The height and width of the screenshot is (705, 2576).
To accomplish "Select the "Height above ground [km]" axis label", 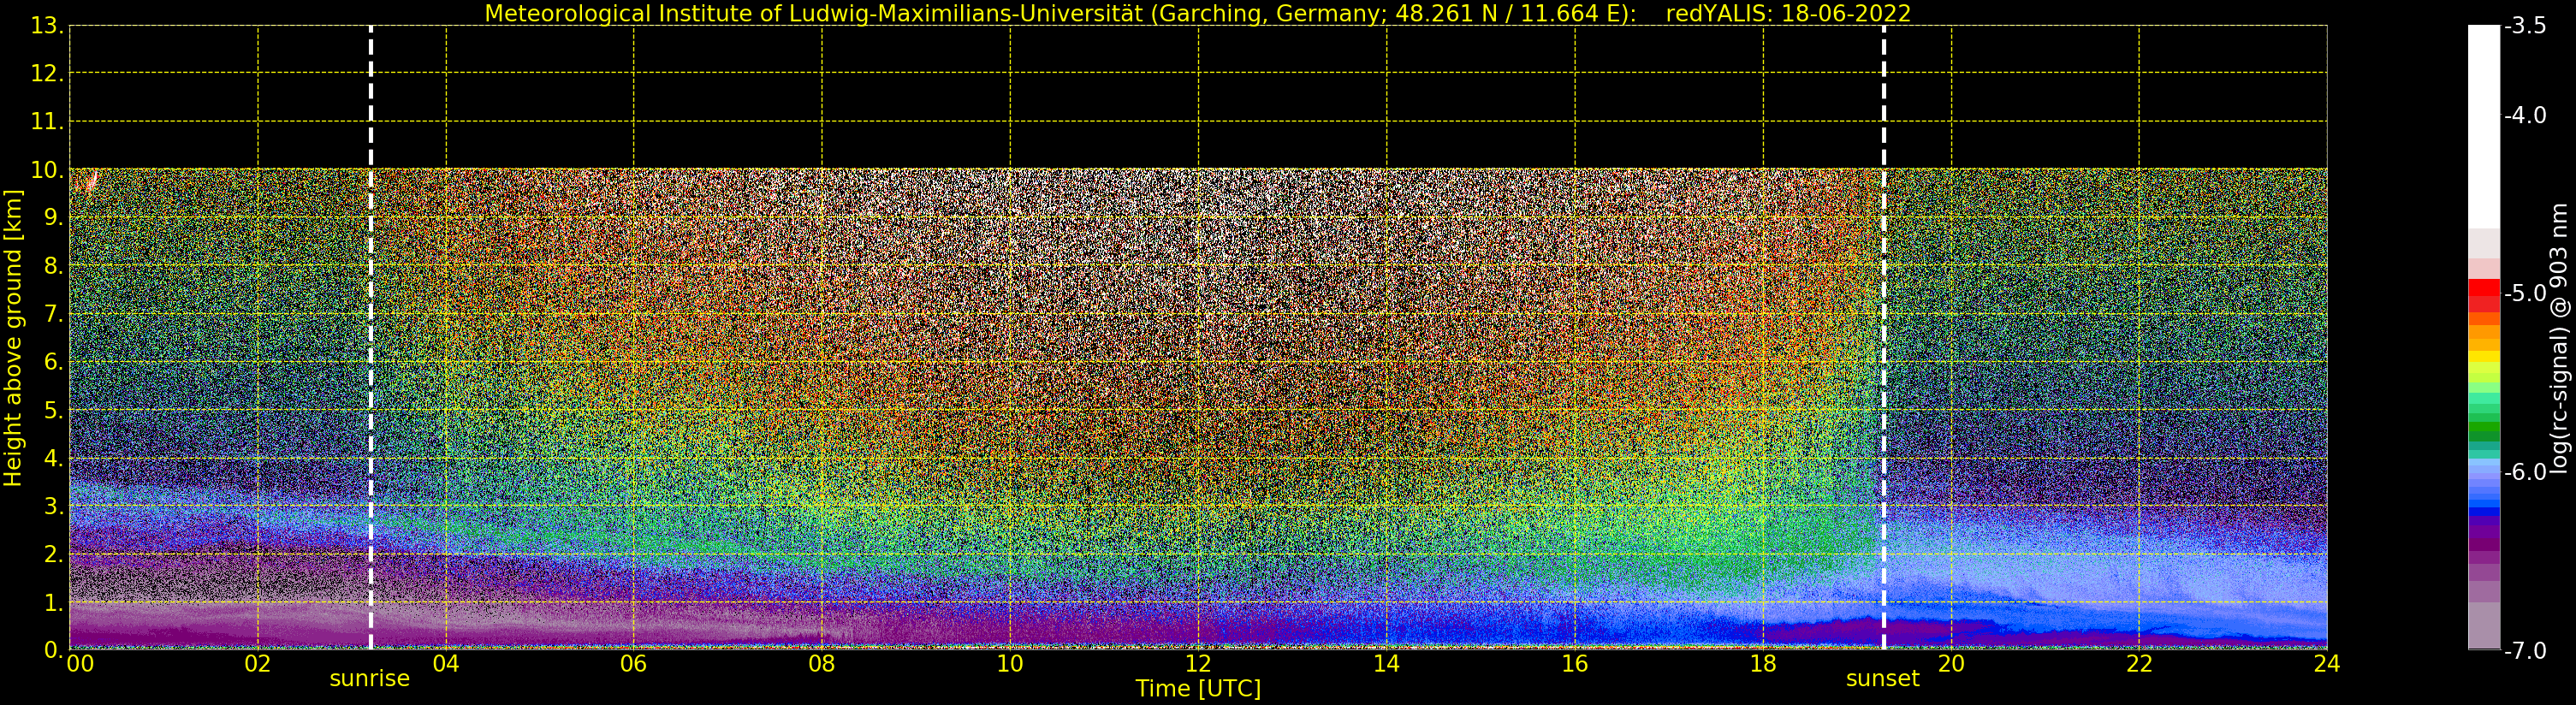I will [13, 338].
